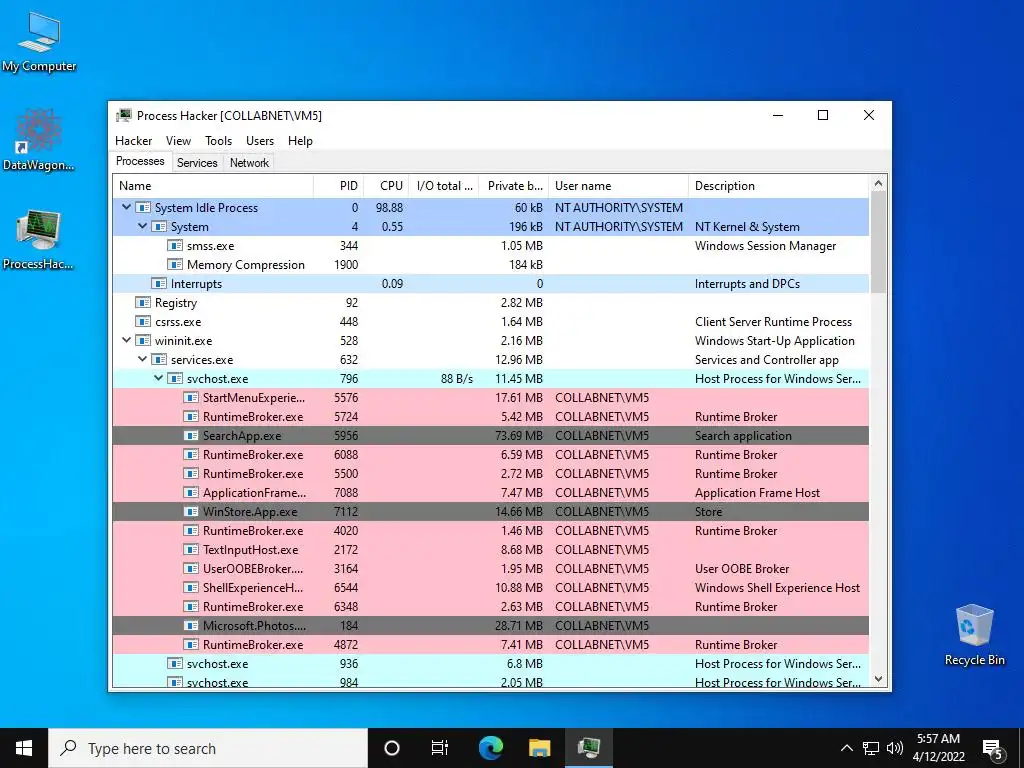
Task: Click the icon beside TextInputHost.exe
Action: coord(191,549)
